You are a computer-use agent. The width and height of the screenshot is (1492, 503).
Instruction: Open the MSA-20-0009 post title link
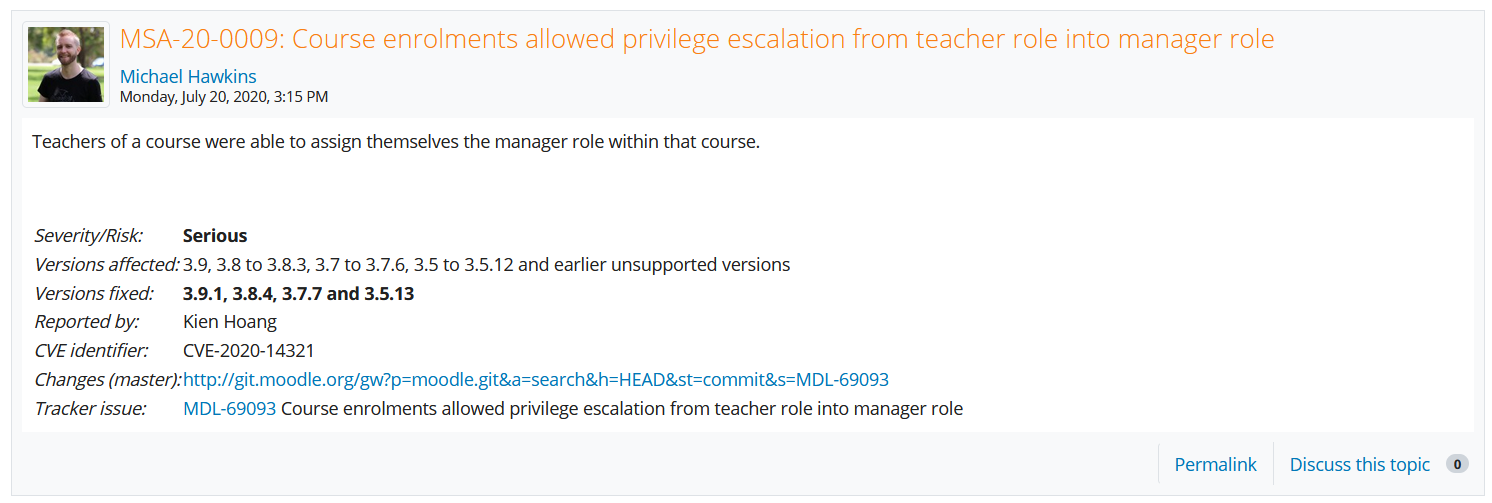(697, 40)
